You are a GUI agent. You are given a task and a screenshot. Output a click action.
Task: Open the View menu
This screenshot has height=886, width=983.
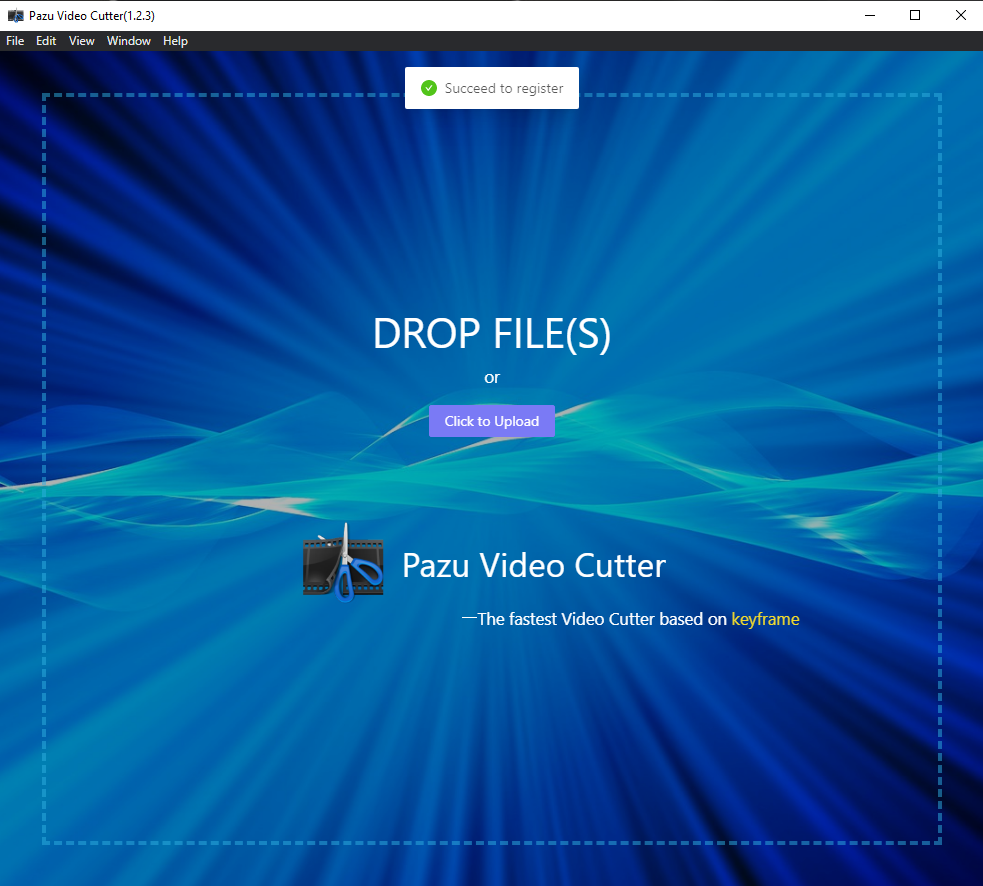coord(82,41)
